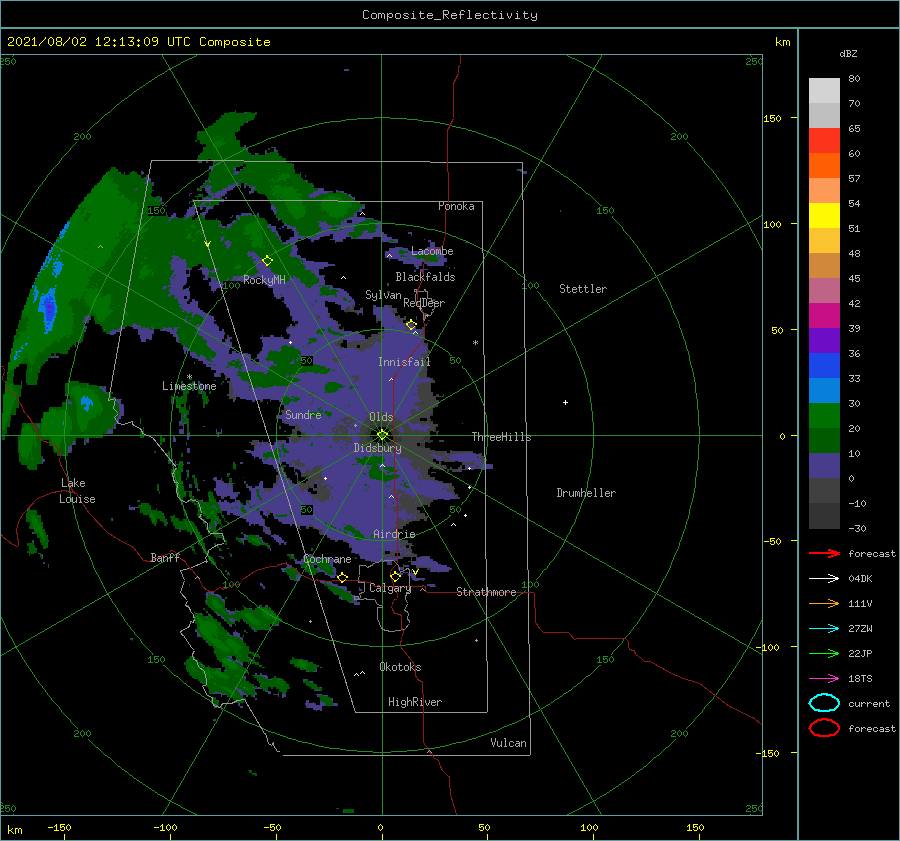900x841 pixels.
Task: Click the Sylvan map label
Action: (x=383, y=295)
